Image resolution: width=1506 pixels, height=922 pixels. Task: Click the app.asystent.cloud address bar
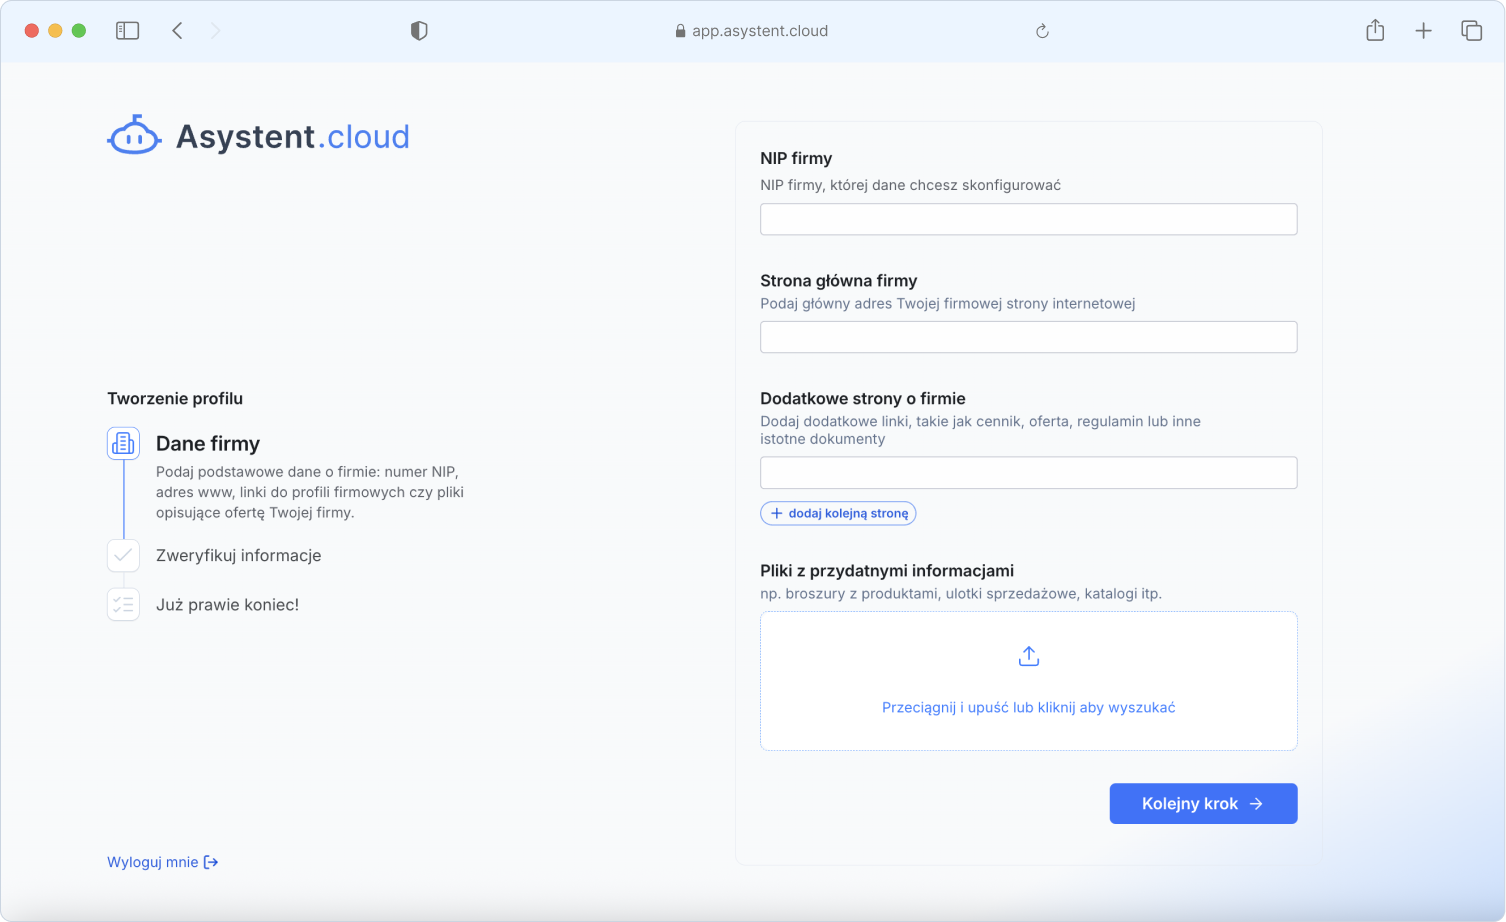[752, 31]
